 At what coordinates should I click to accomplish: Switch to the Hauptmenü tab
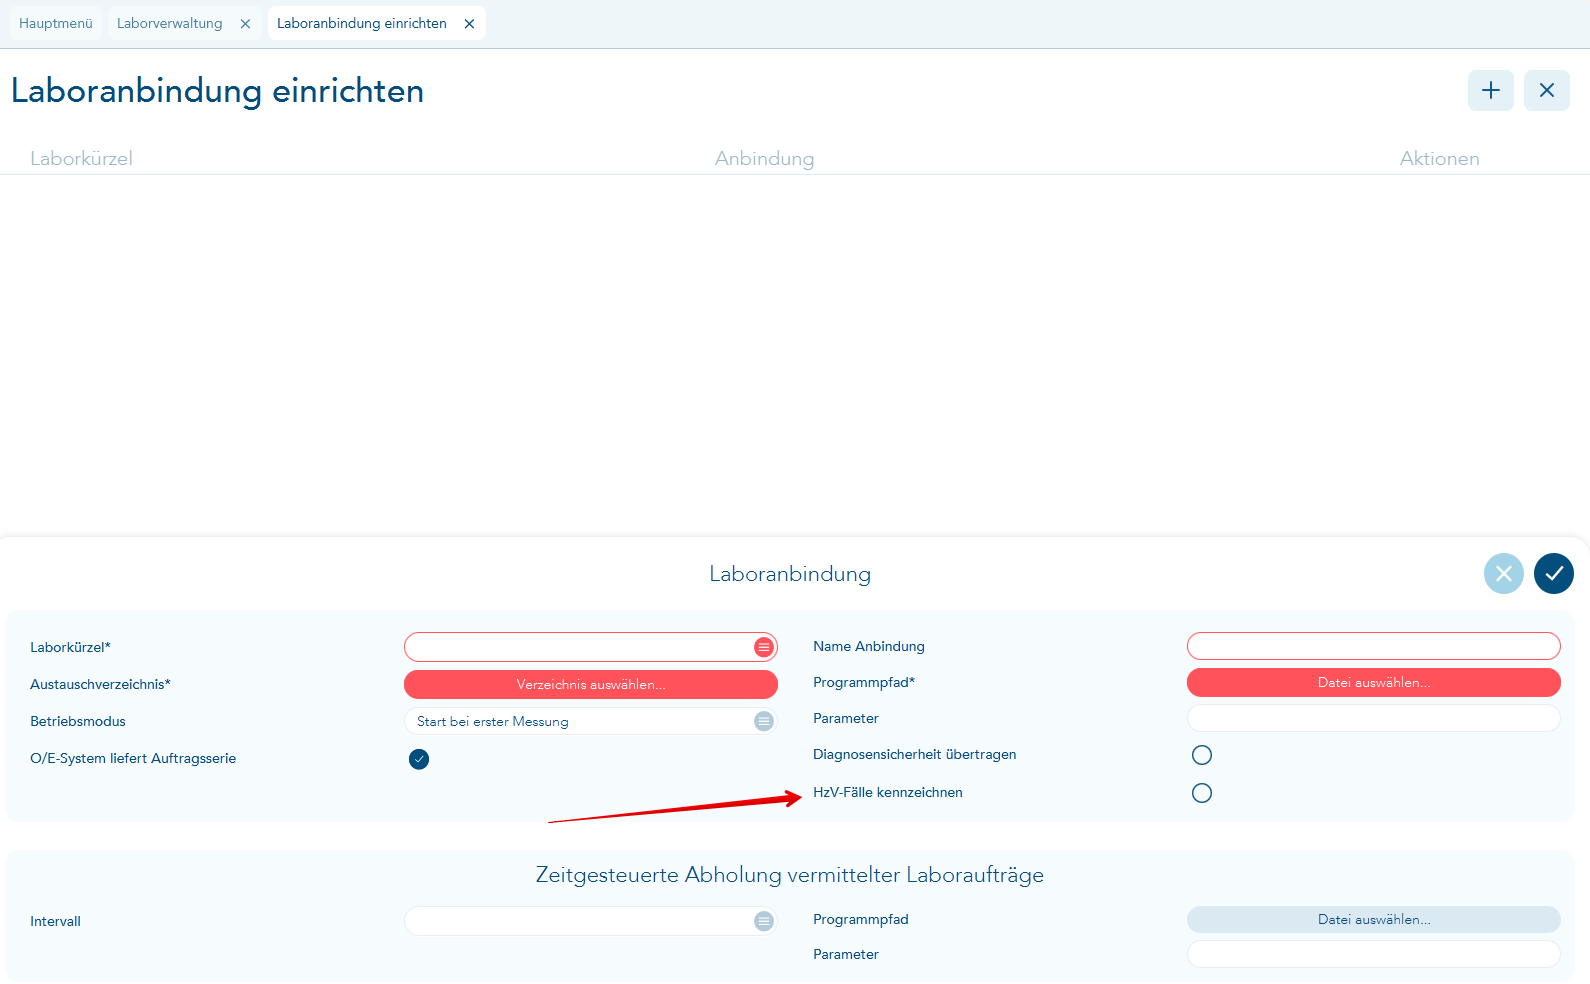coord(56,23)
